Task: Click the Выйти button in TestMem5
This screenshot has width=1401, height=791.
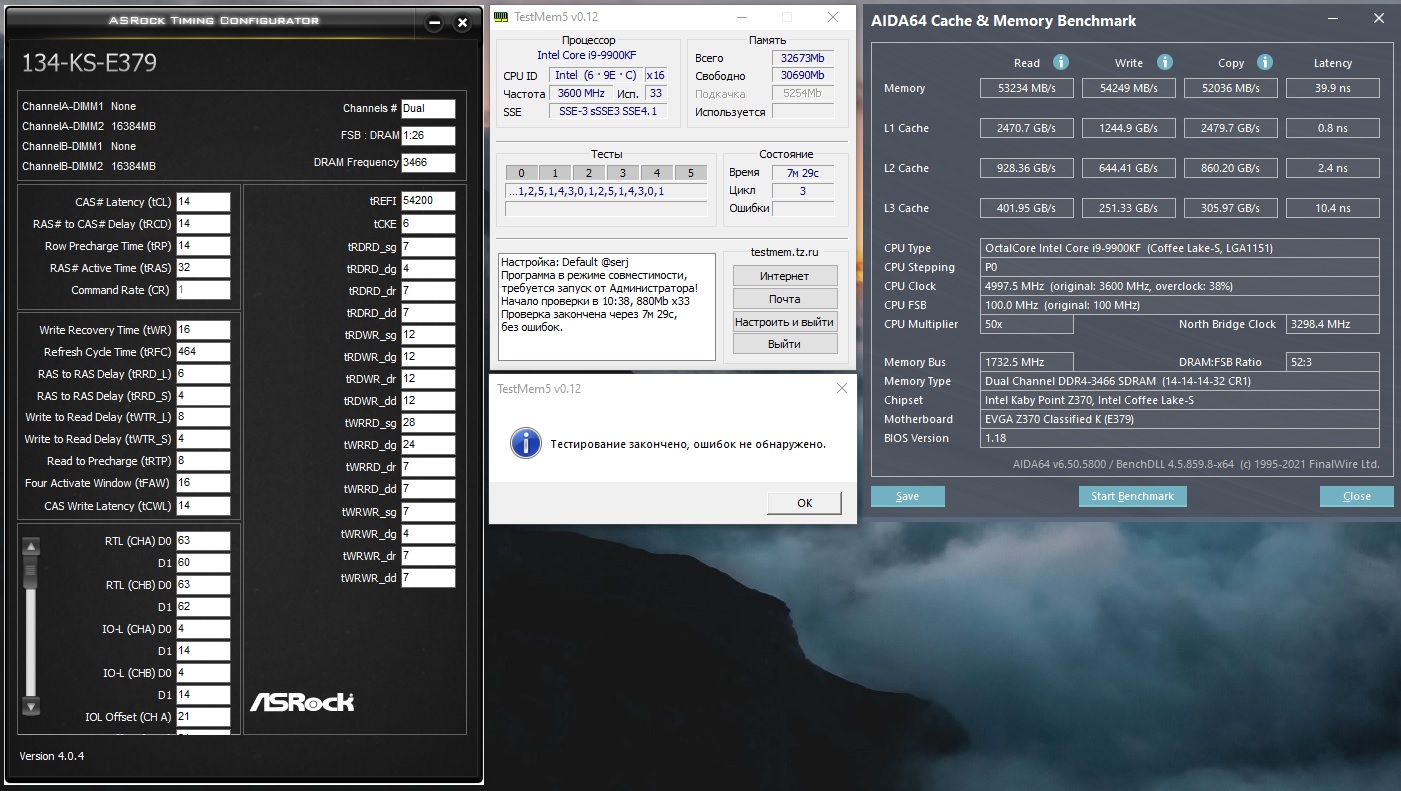Action: click(785, 344)
